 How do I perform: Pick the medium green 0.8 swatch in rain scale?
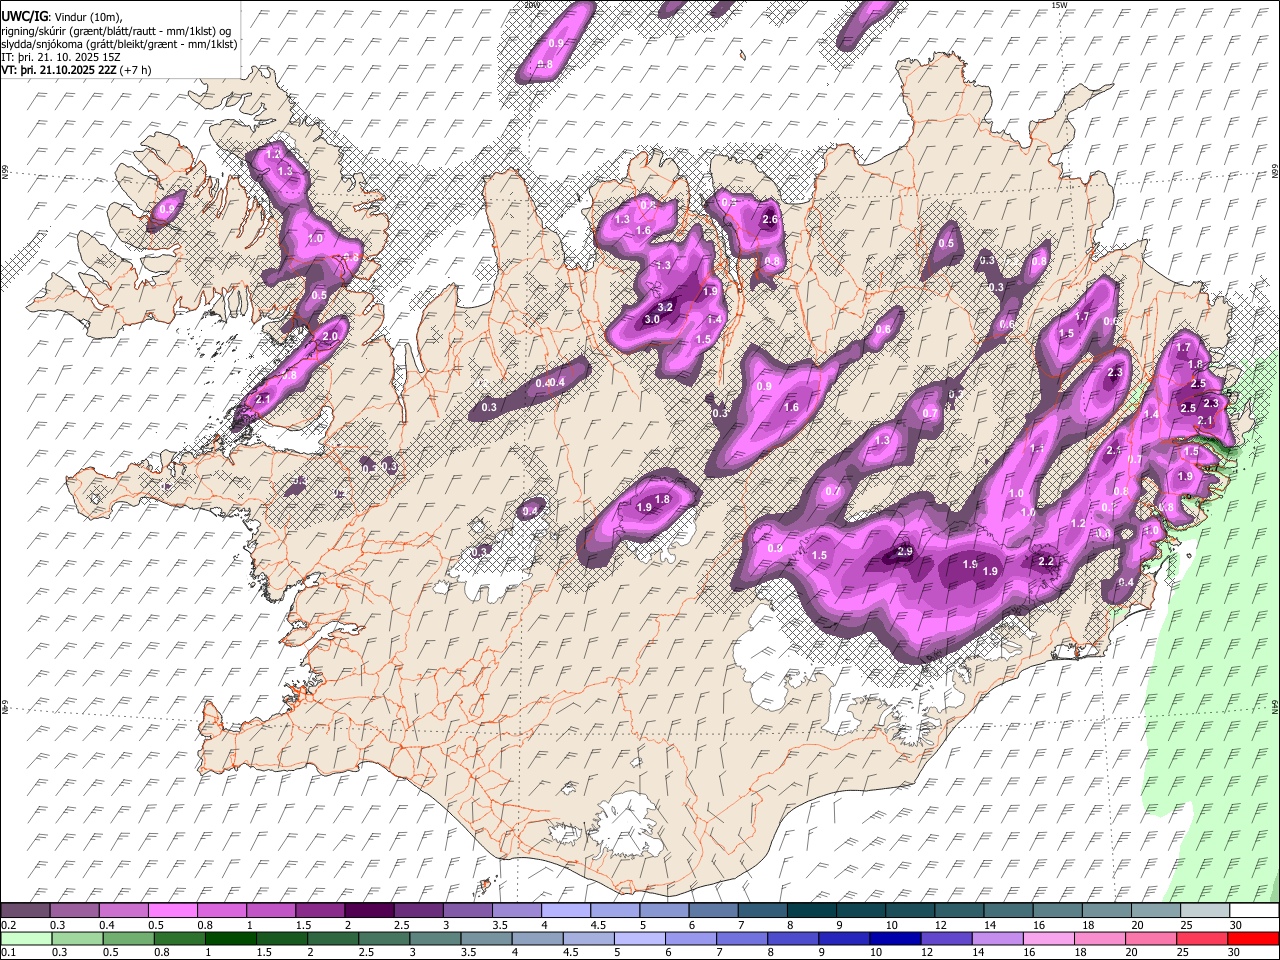pyautogui.click(x=180, y=938)
